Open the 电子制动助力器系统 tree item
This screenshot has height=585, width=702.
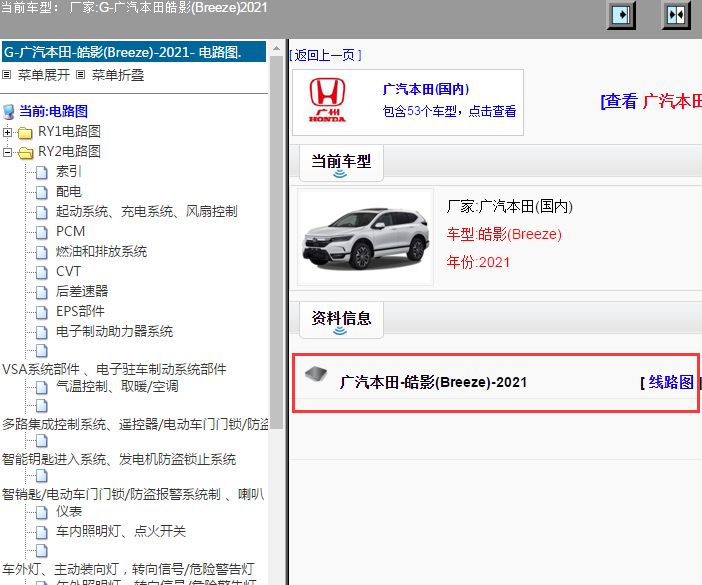coord(114,331)
